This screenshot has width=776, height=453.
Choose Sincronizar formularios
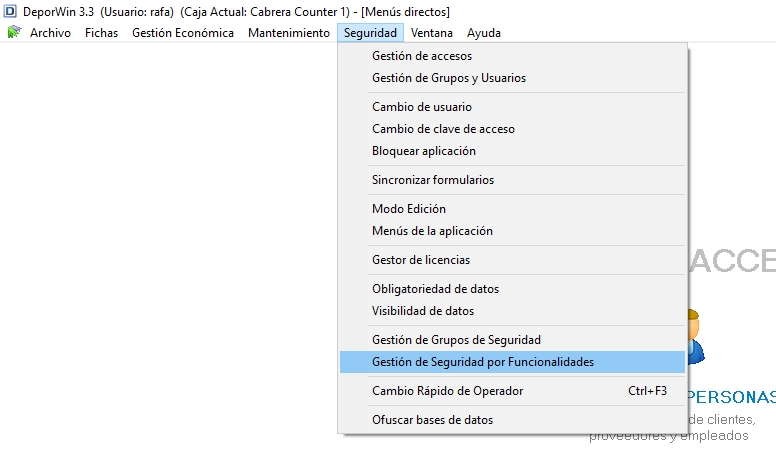512,180
